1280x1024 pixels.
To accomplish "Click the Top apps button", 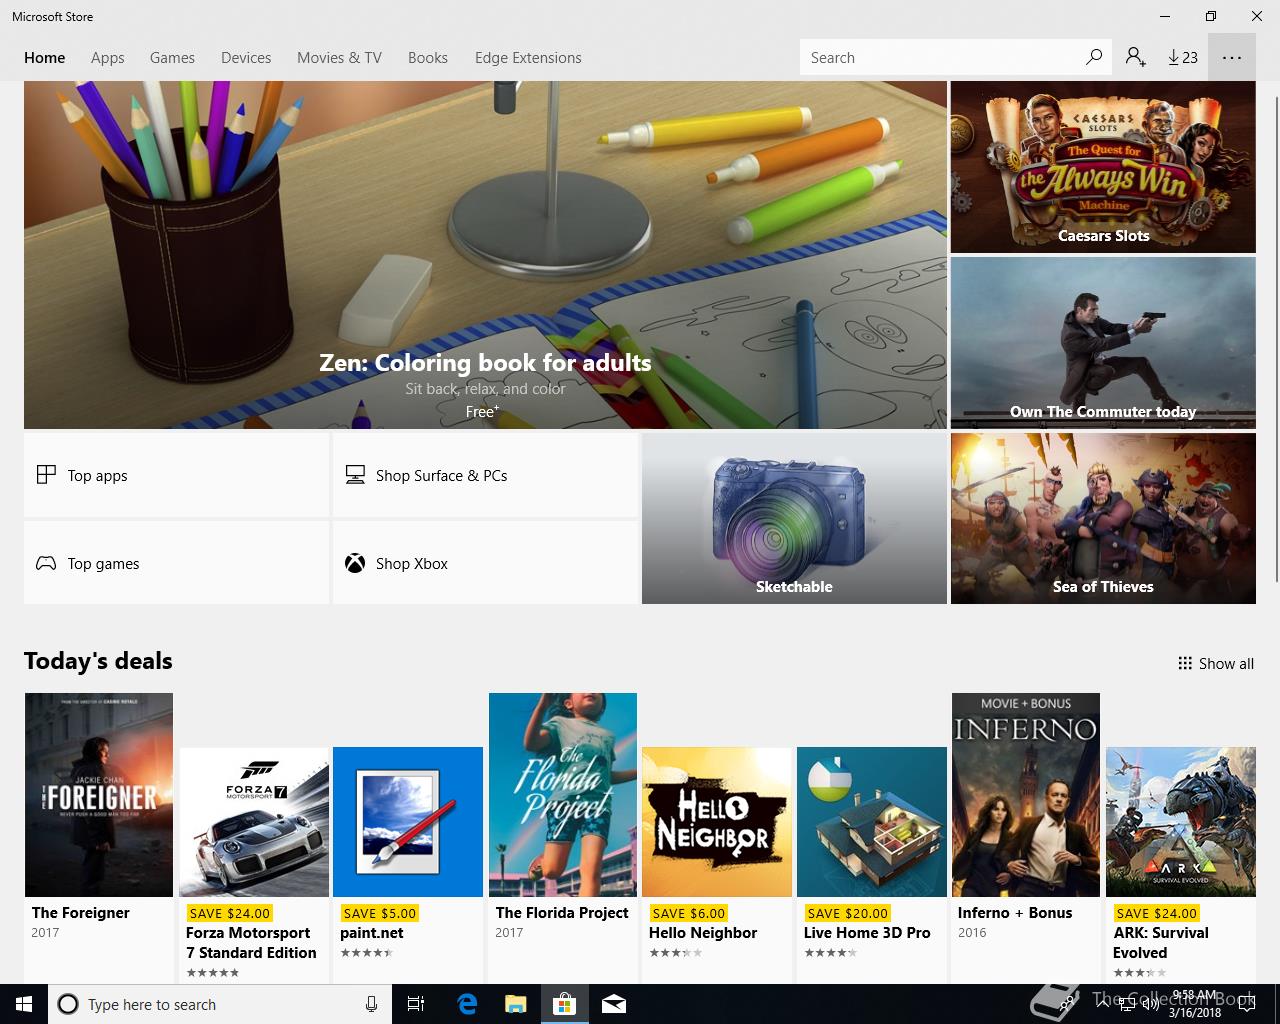I will pos(176,475).
